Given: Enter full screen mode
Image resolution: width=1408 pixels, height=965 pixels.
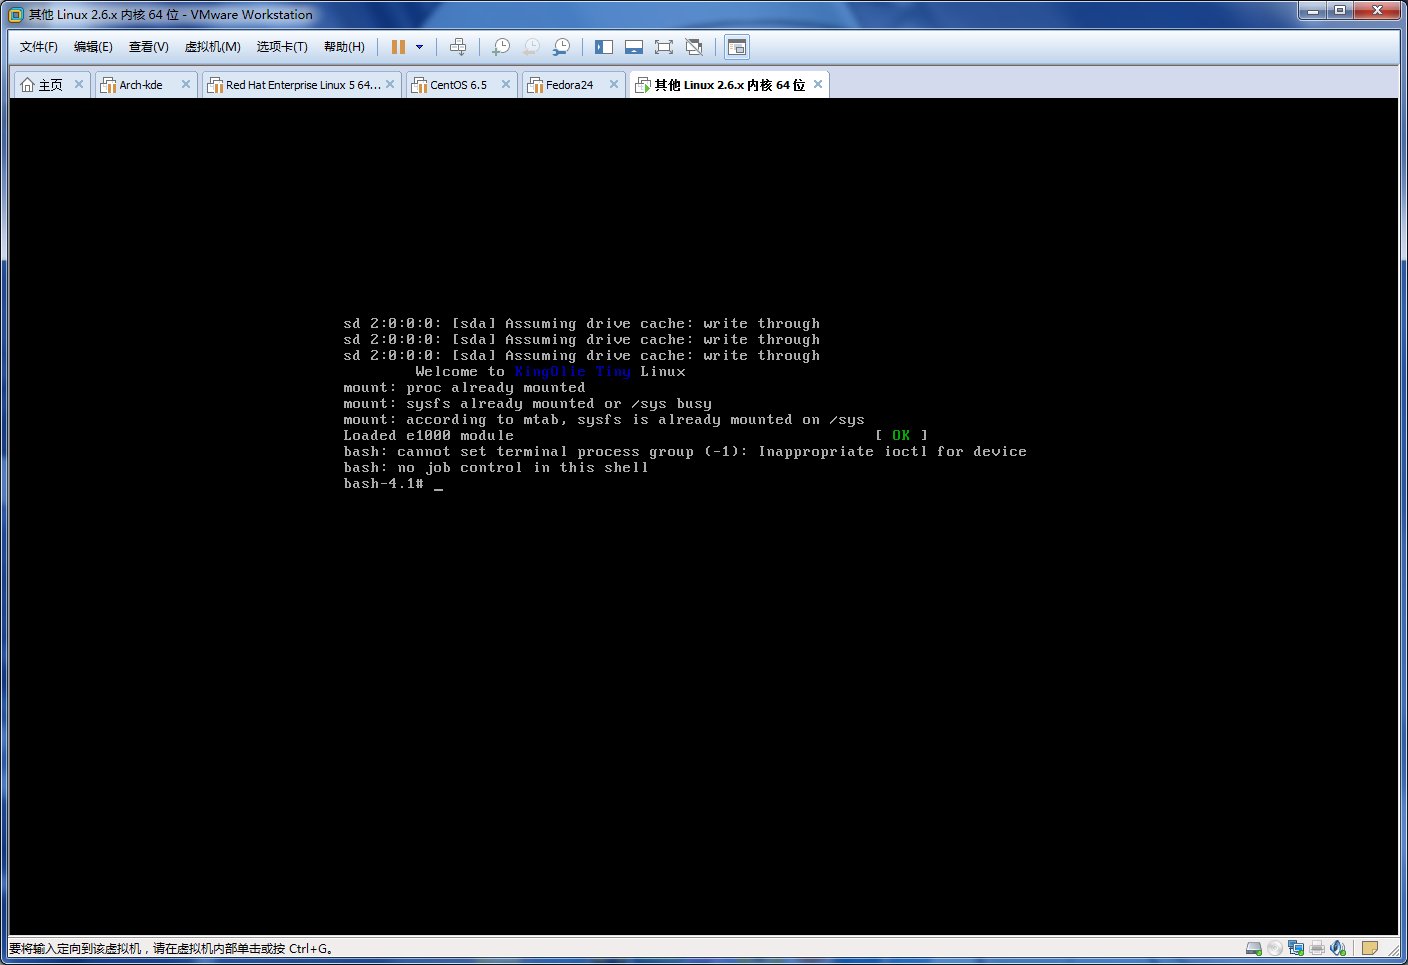Looking at the screenshot, I should click(664, 47).
